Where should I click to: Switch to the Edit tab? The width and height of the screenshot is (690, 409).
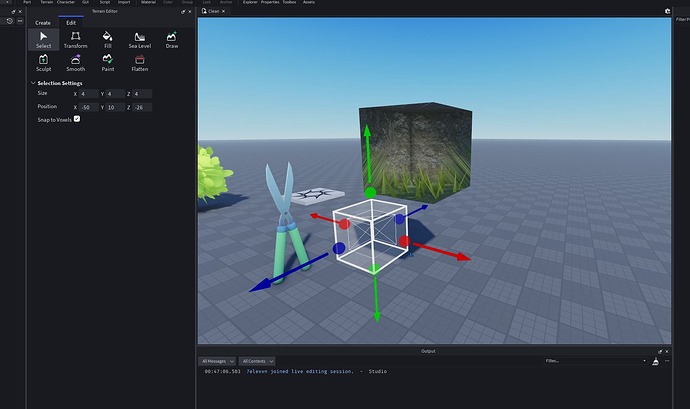(71, 23)
